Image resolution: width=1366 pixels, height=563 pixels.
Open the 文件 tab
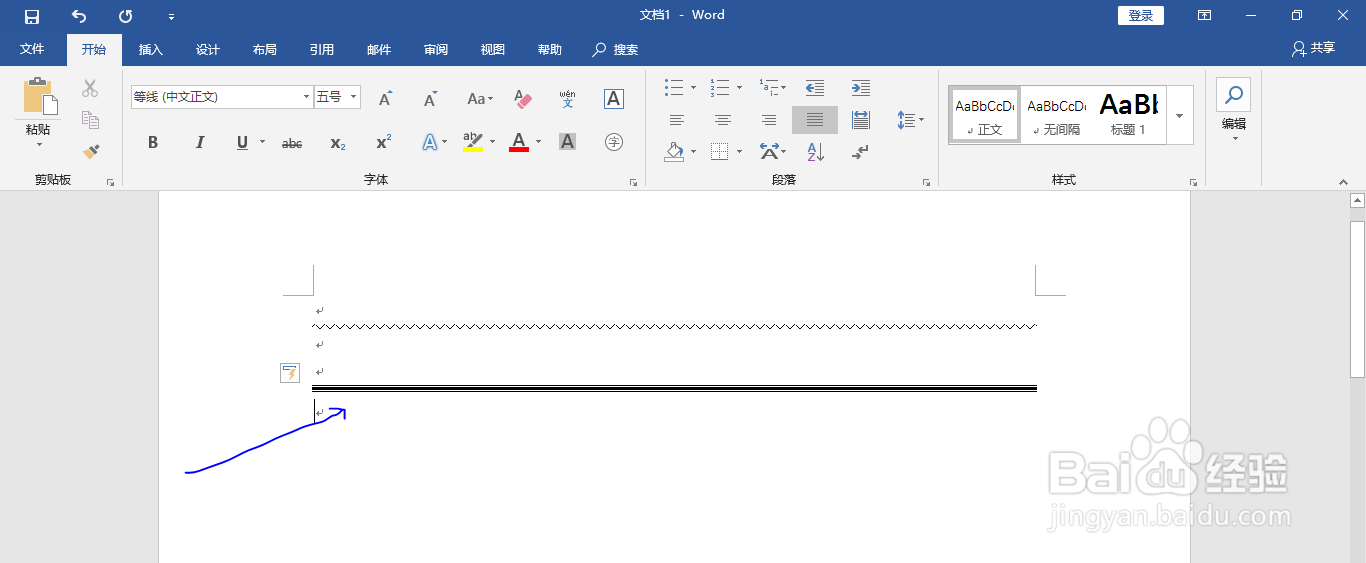(x=32, y=50)
